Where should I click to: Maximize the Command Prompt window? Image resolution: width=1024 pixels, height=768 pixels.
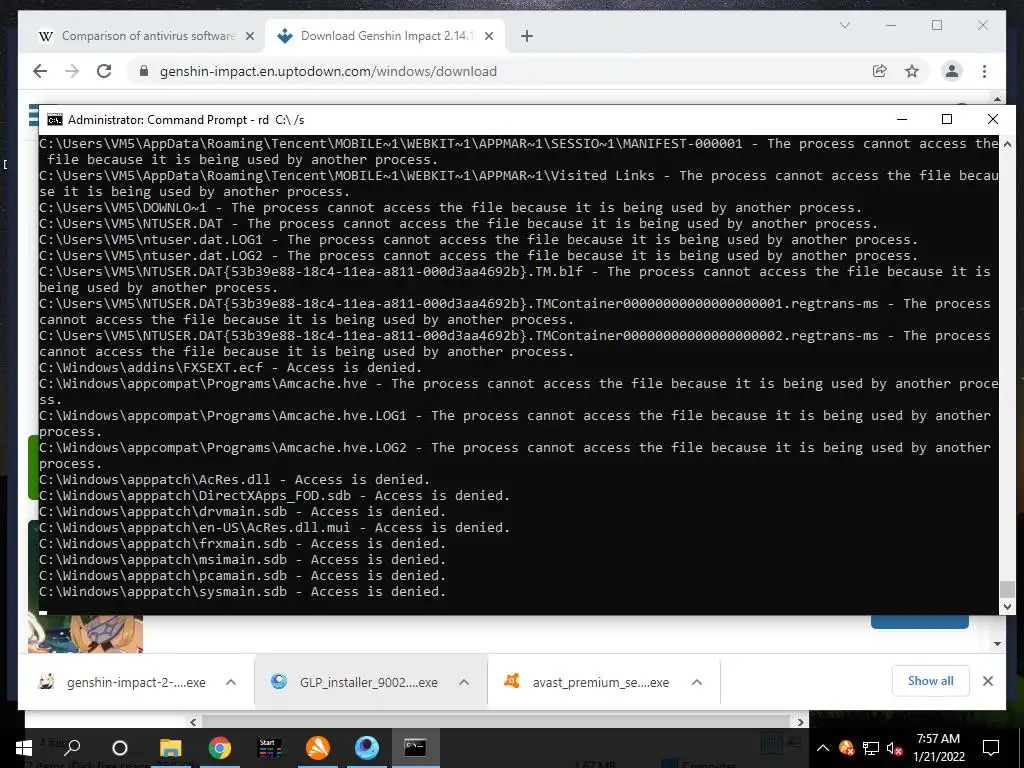tap(947, 119)
